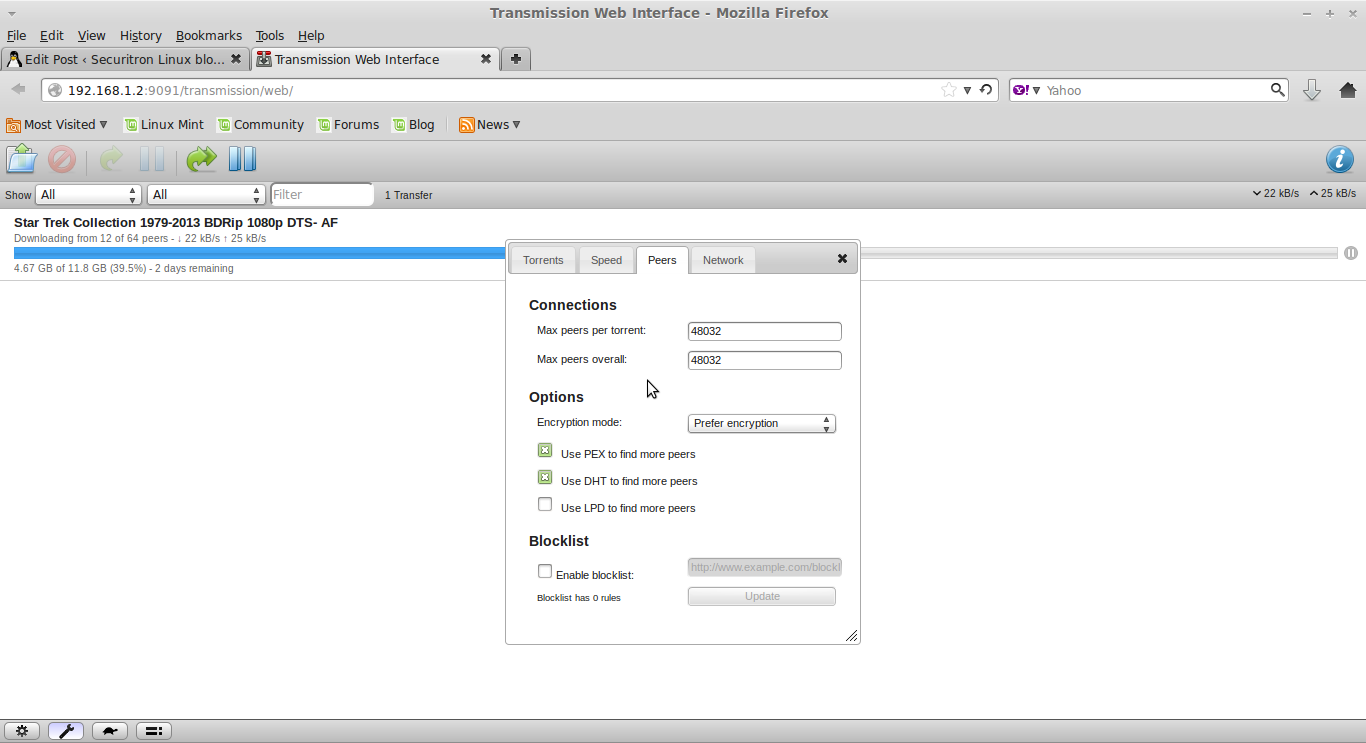Toggle compact view button
The width and height of the screenshot is (1366, 743).
coord(154,731)
